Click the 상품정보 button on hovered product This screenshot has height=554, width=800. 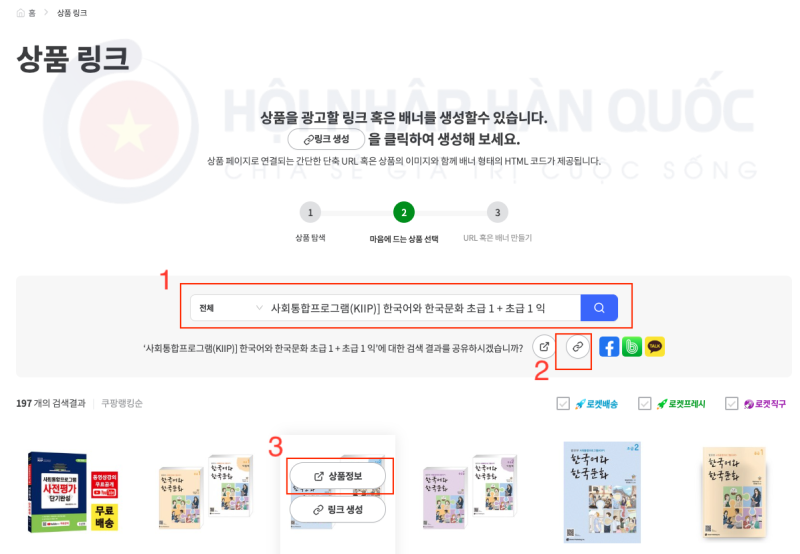tap(338, 476)
